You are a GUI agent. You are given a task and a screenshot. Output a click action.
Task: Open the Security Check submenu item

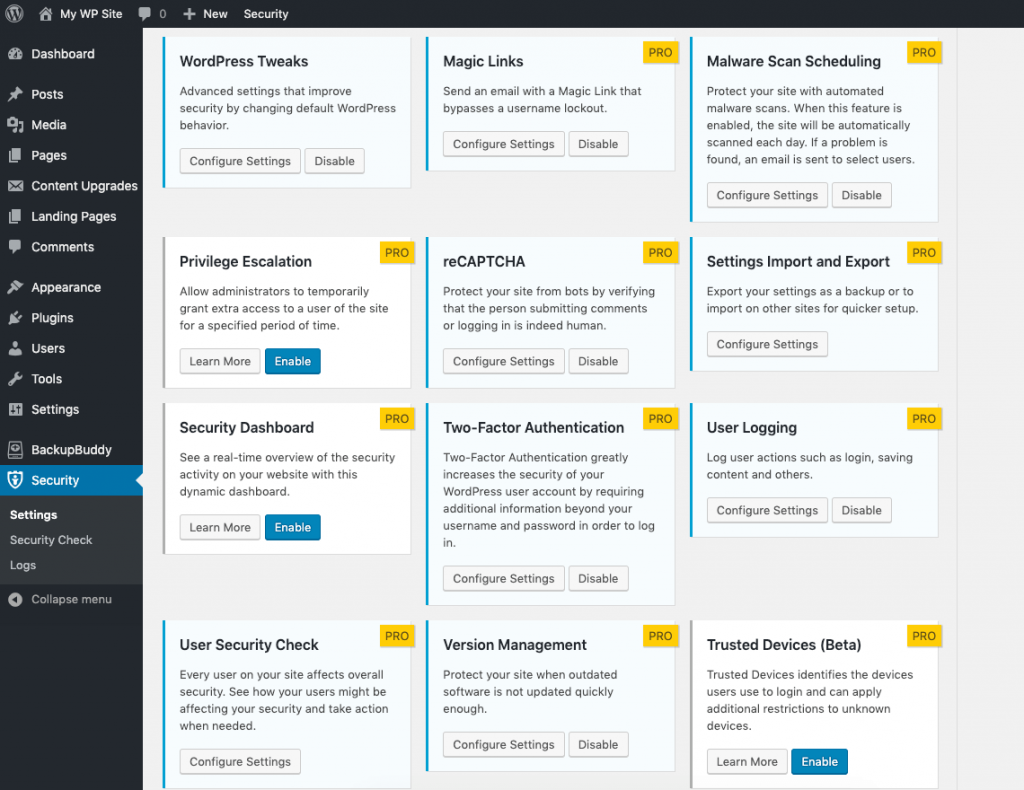(x=51, y=540)
